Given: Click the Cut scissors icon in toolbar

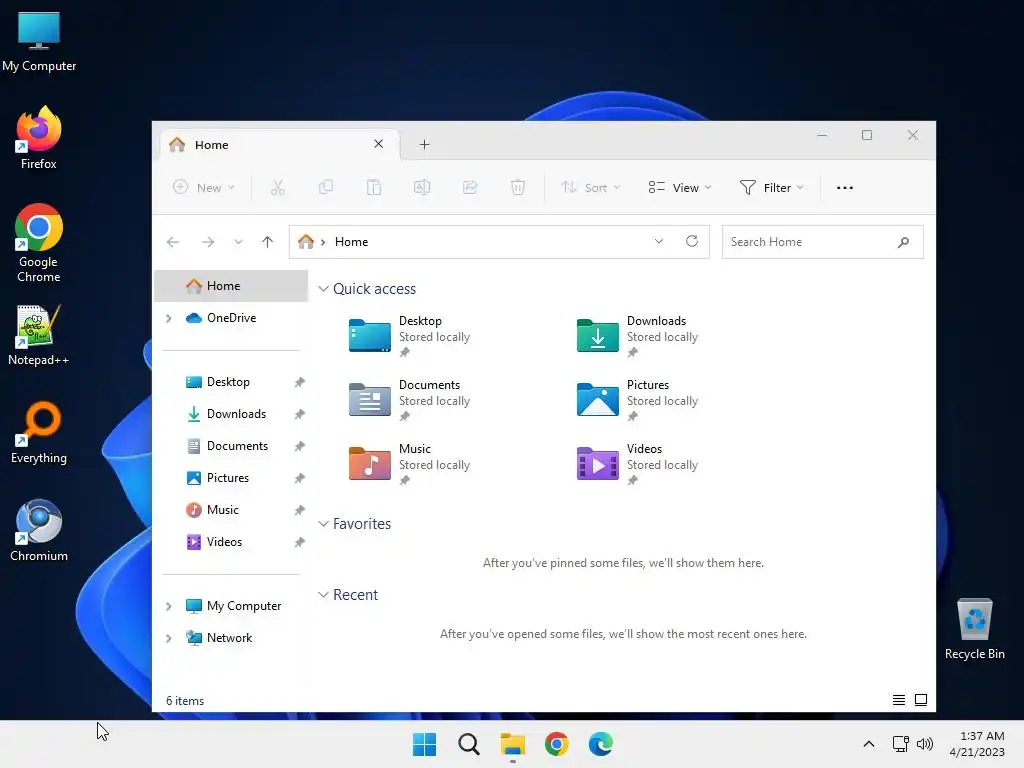Looking at the screenshot, I should tap(278, 187).
